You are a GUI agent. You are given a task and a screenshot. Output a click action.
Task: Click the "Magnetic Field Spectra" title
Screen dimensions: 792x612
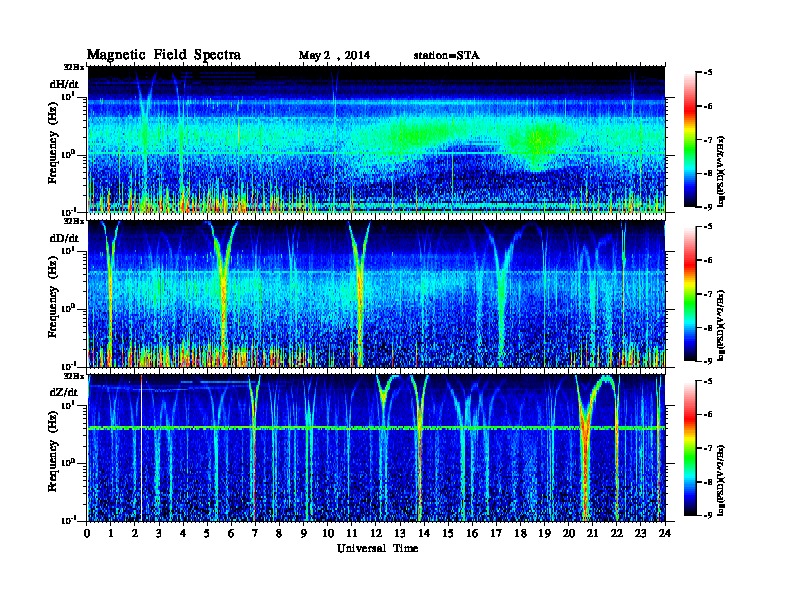click(x=164, y=55)
